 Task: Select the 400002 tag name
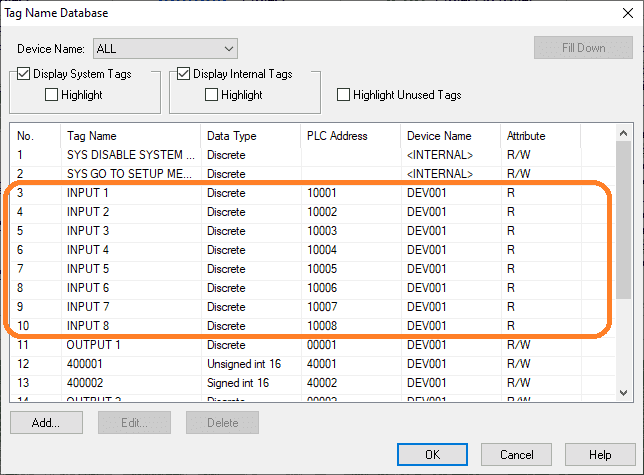tap(85, 383)
